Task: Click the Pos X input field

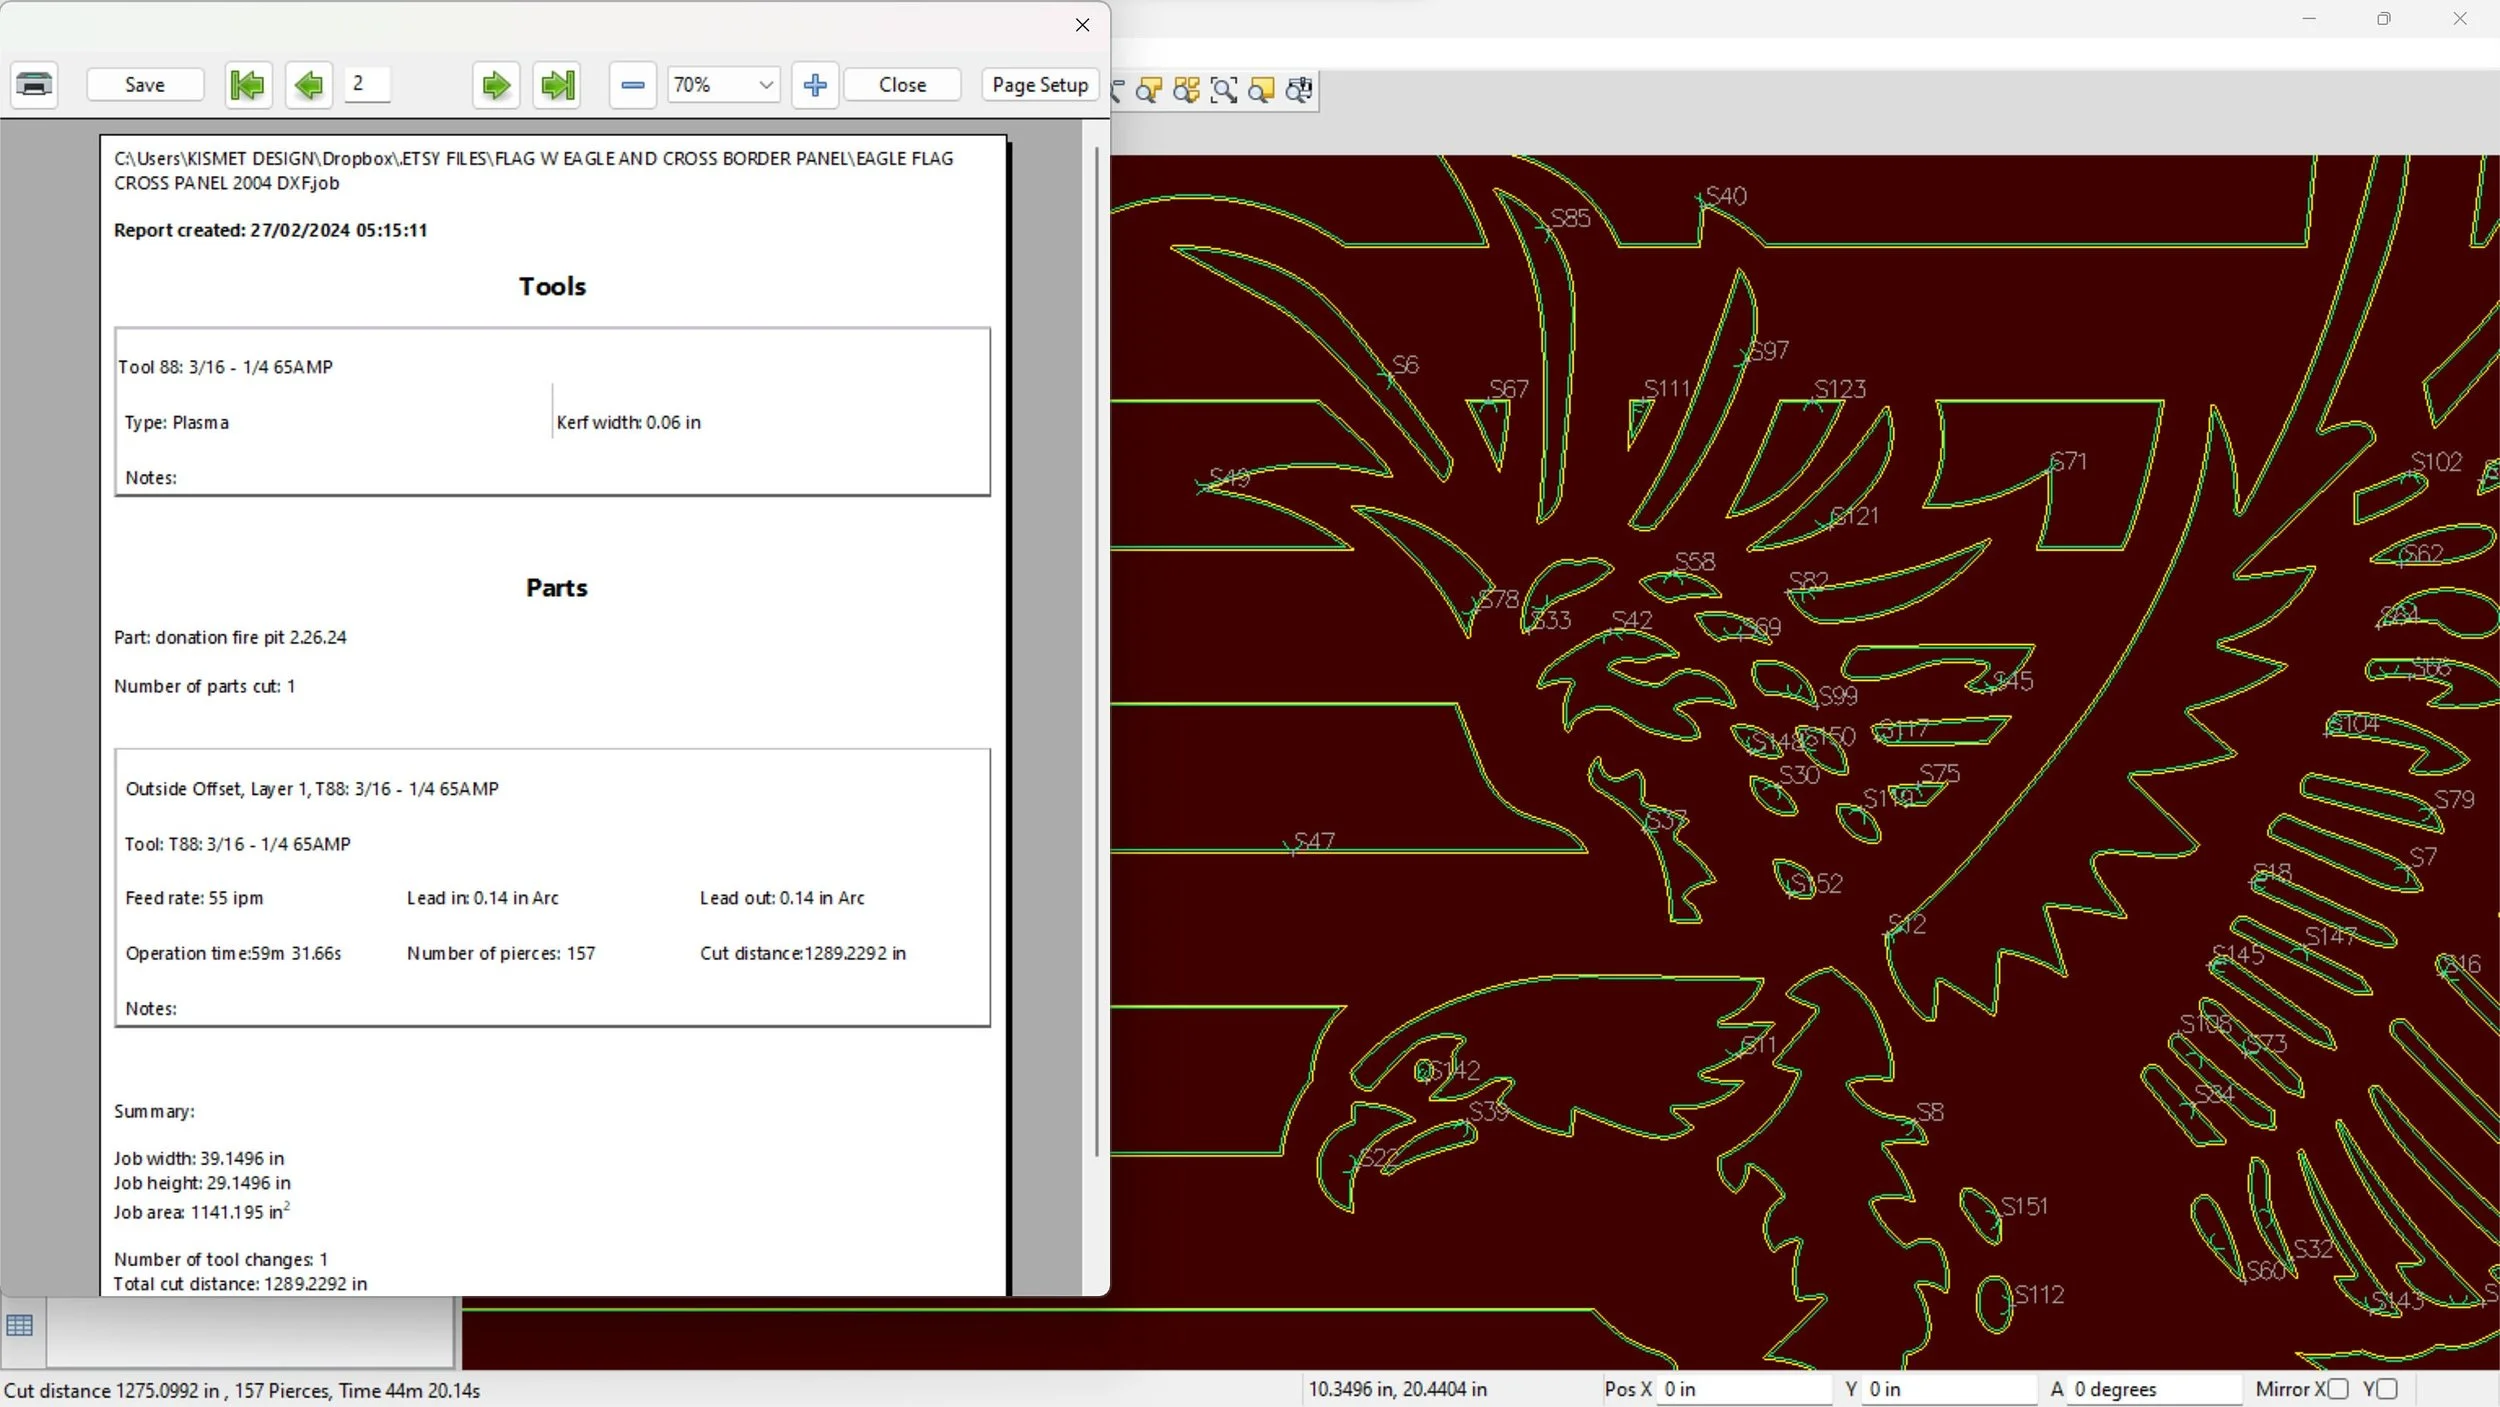Action: (x=1743, y=1389)
